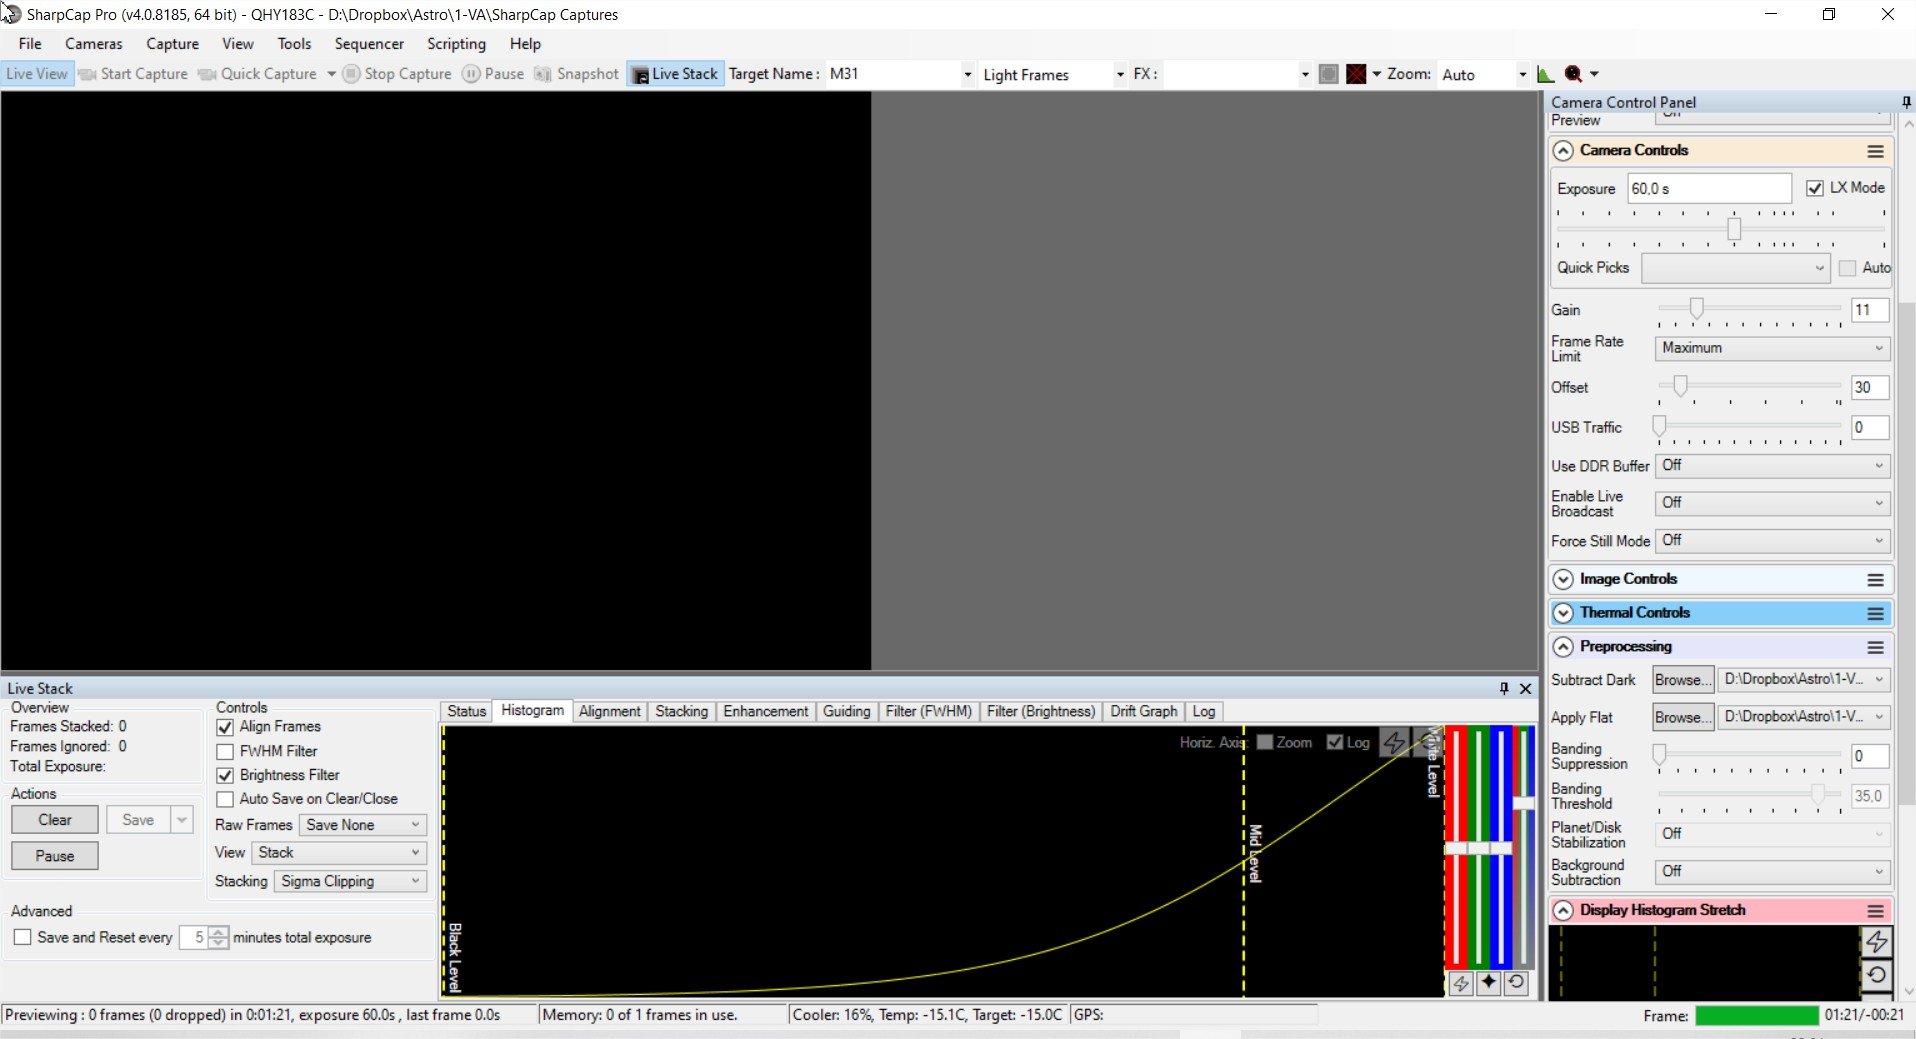Viewport: 1916px width, 1039px height.
Task: Click the auto color balance lightning icon below RGB sliders
Action: 1461,983
